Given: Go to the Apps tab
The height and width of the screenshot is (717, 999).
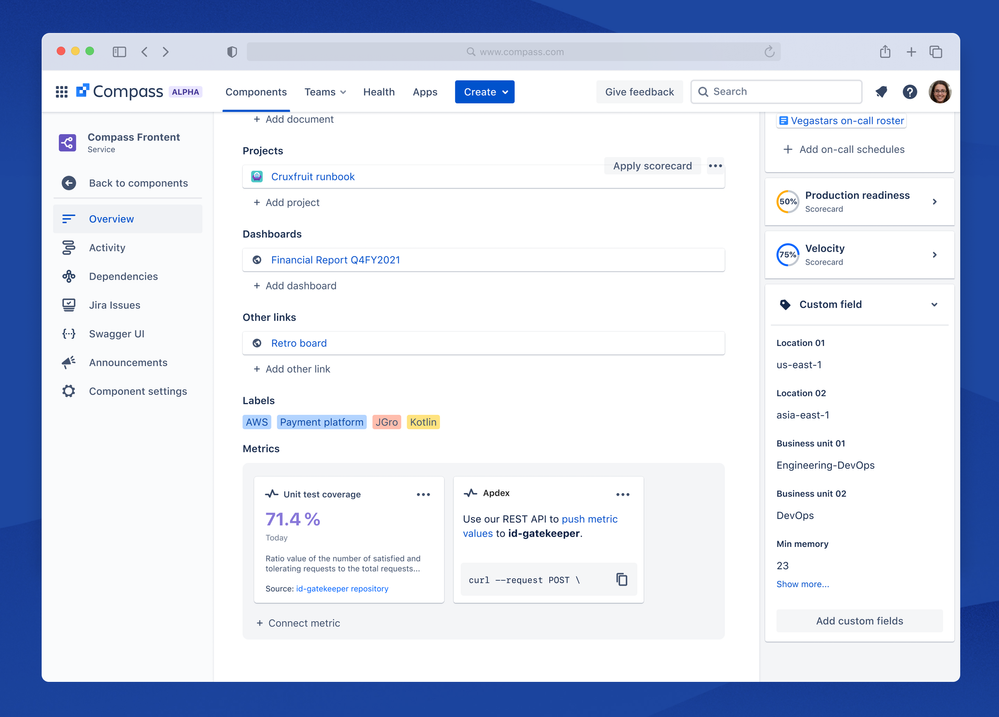Looking at the screenshot, I should click(x=425, y=92).
